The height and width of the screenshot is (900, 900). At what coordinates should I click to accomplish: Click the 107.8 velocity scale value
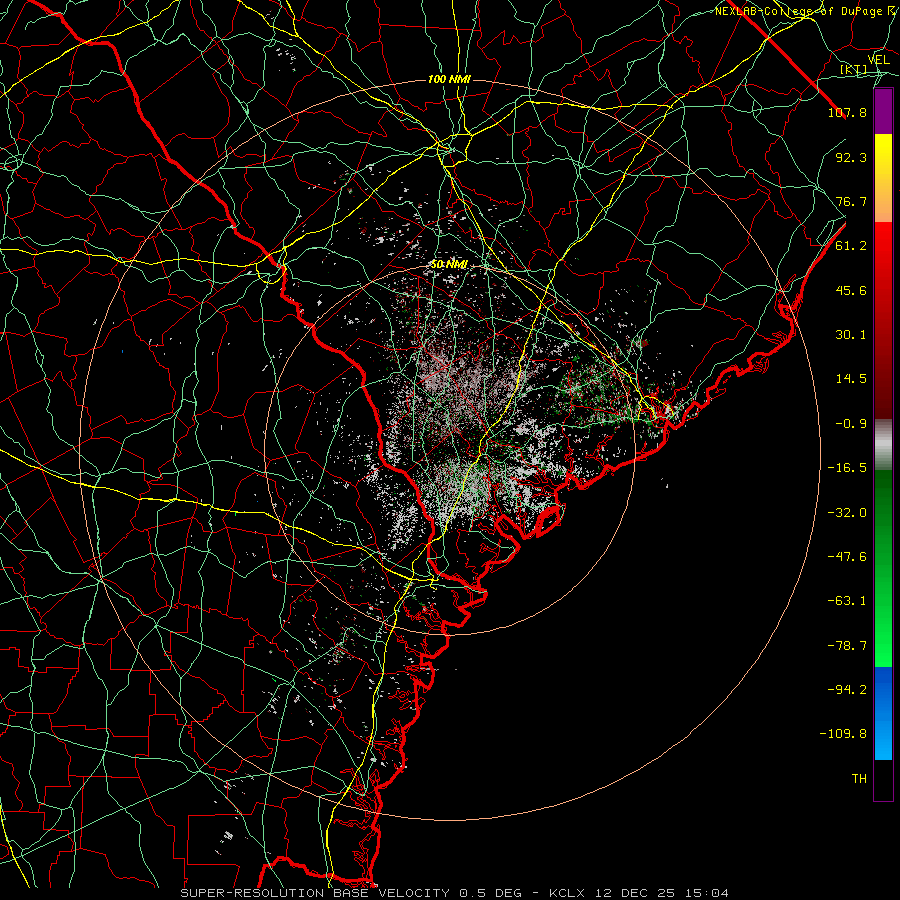click(x=847, y=112)
